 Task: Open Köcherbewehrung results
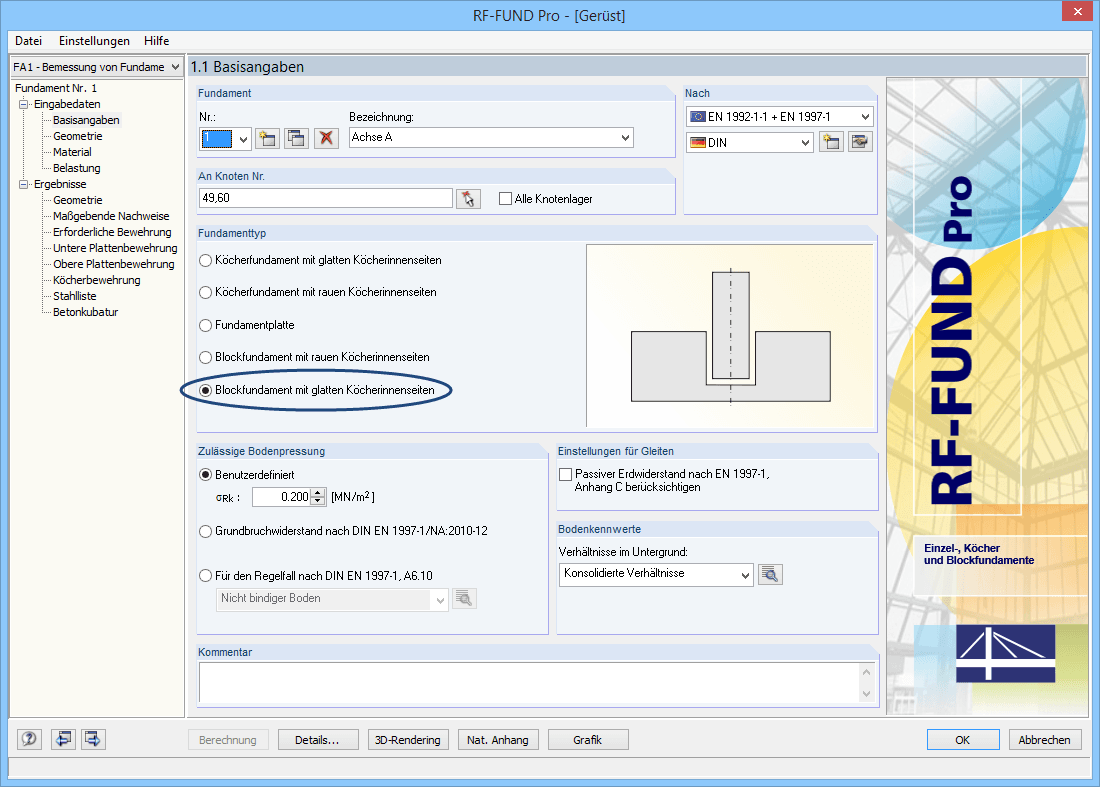(97, 280)
